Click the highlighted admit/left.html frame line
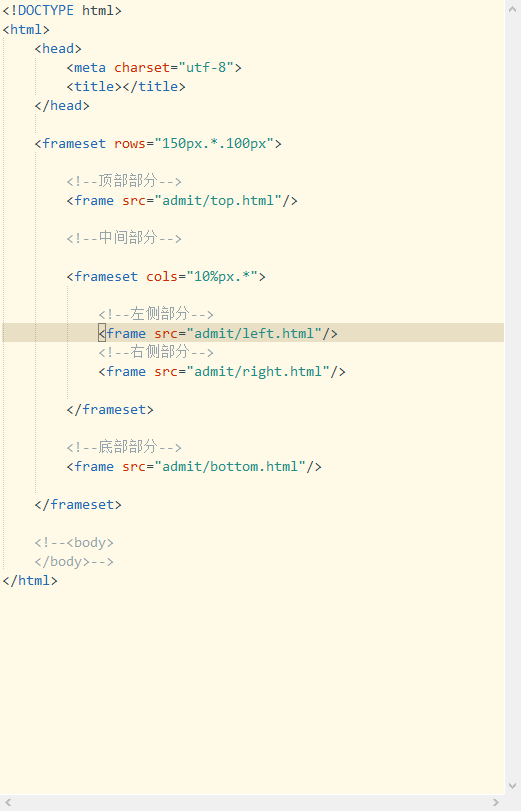Image resolution: width=521 pixels, height=811 pixels. click(253, 333)
